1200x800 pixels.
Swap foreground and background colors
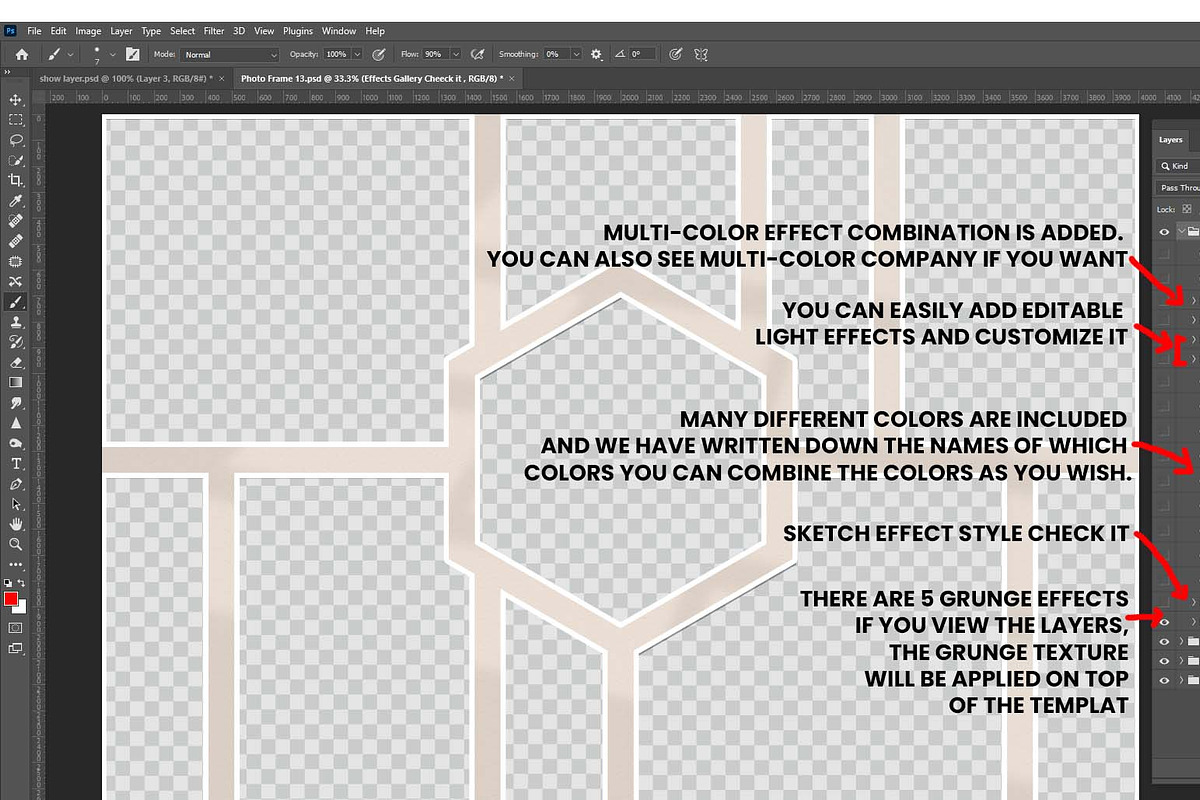pos(22,582)
